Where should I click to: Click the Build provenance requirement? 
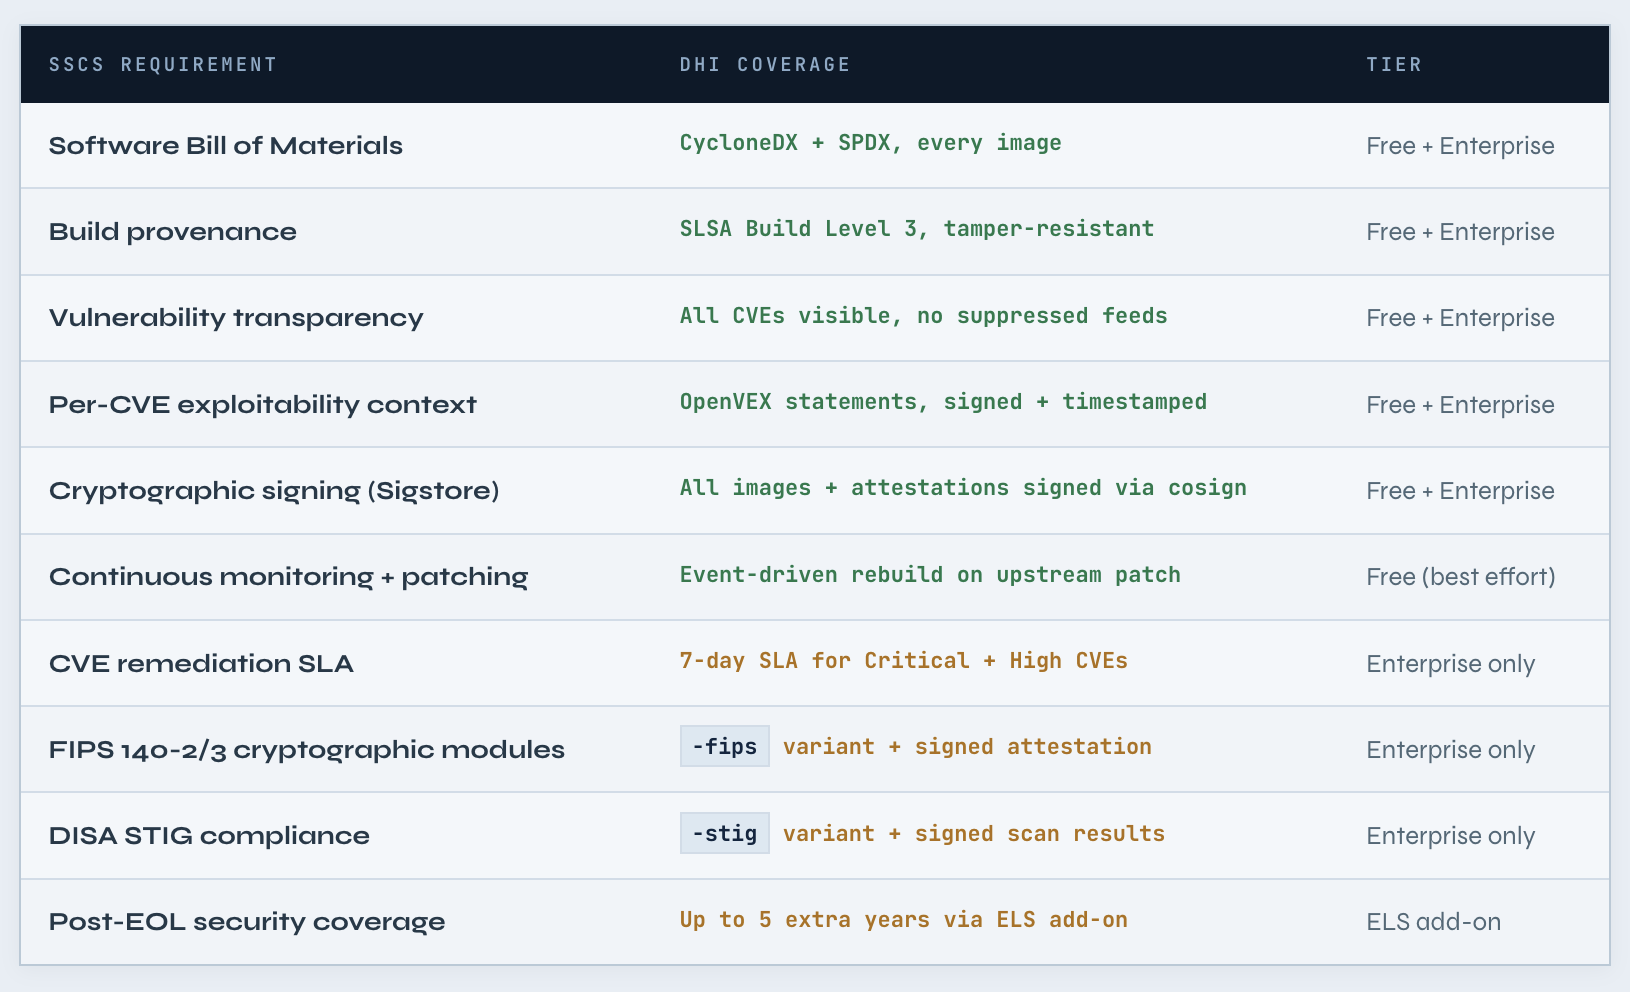tap(173, 232)
